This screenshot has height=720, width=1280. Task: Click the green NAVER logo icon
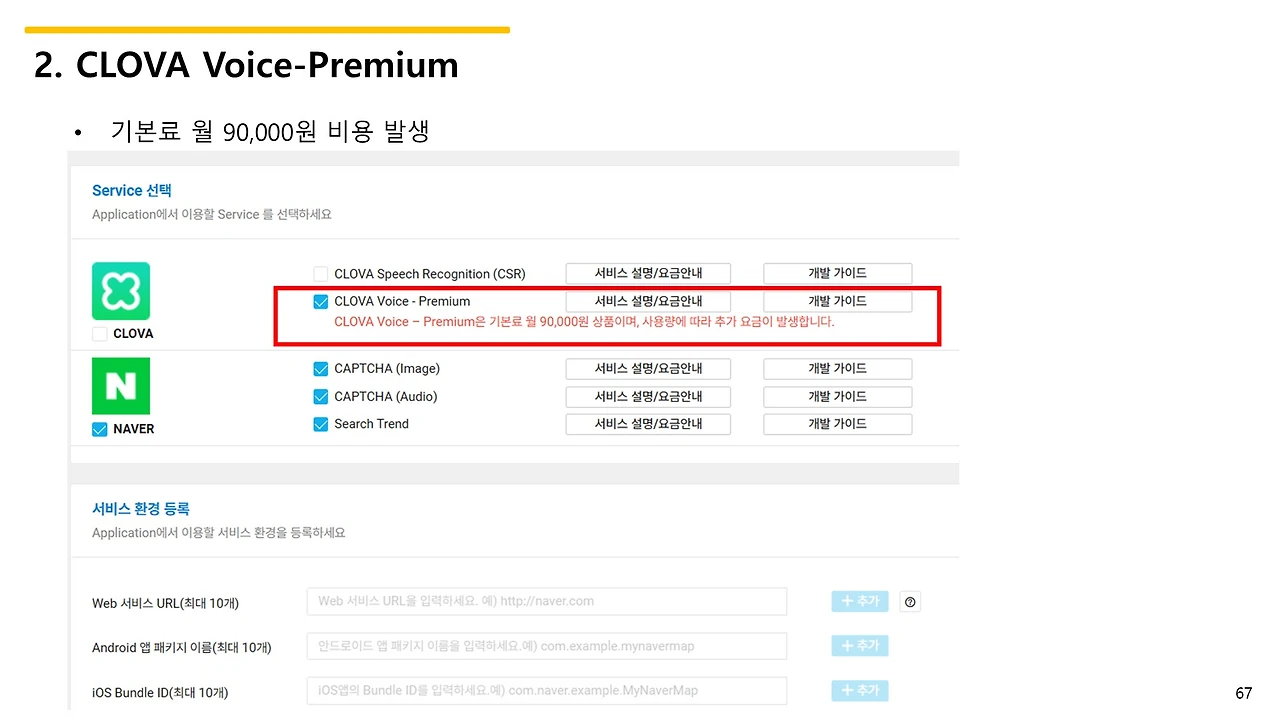[121, 386]
